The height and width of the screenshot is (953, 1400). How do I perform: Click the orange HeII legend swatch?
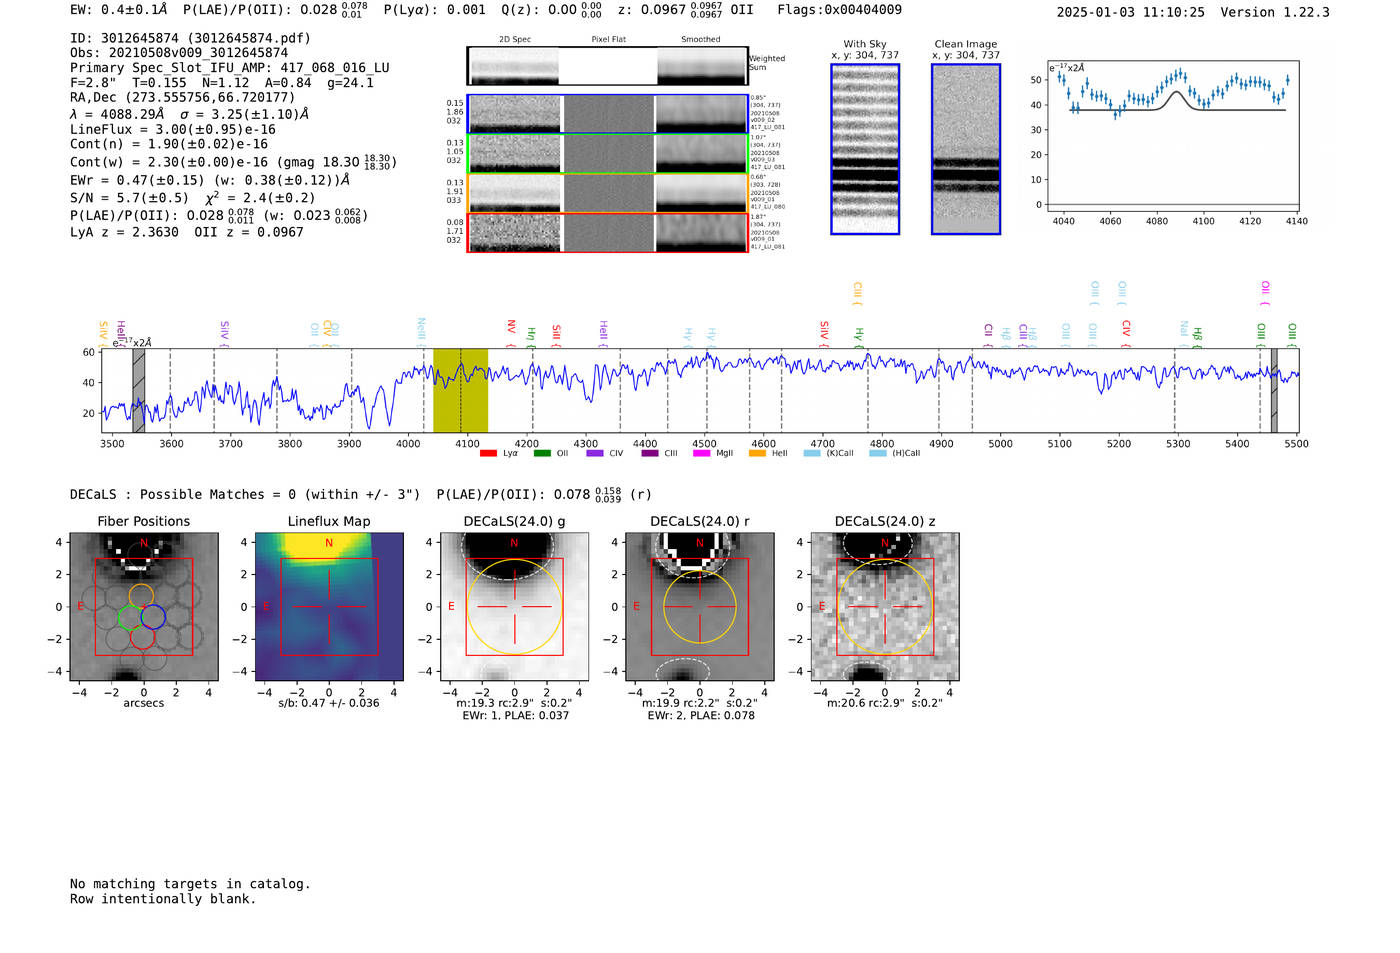(x=757, y=453)
